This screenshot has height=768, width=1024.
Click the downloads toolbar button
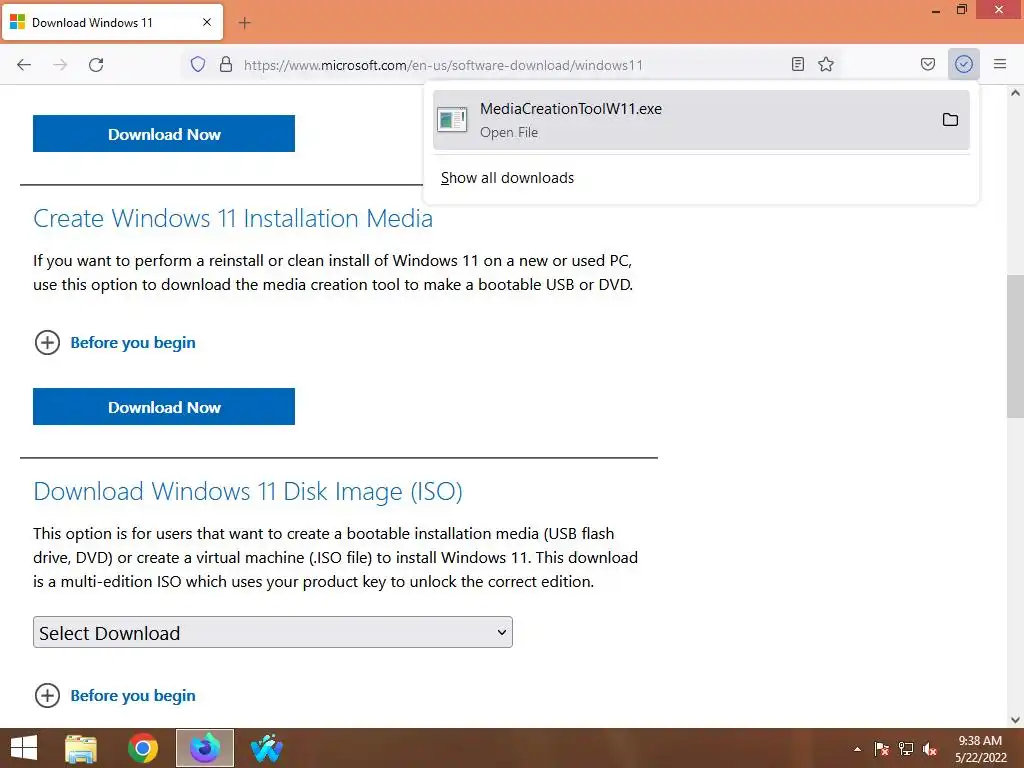pos(963,64)
